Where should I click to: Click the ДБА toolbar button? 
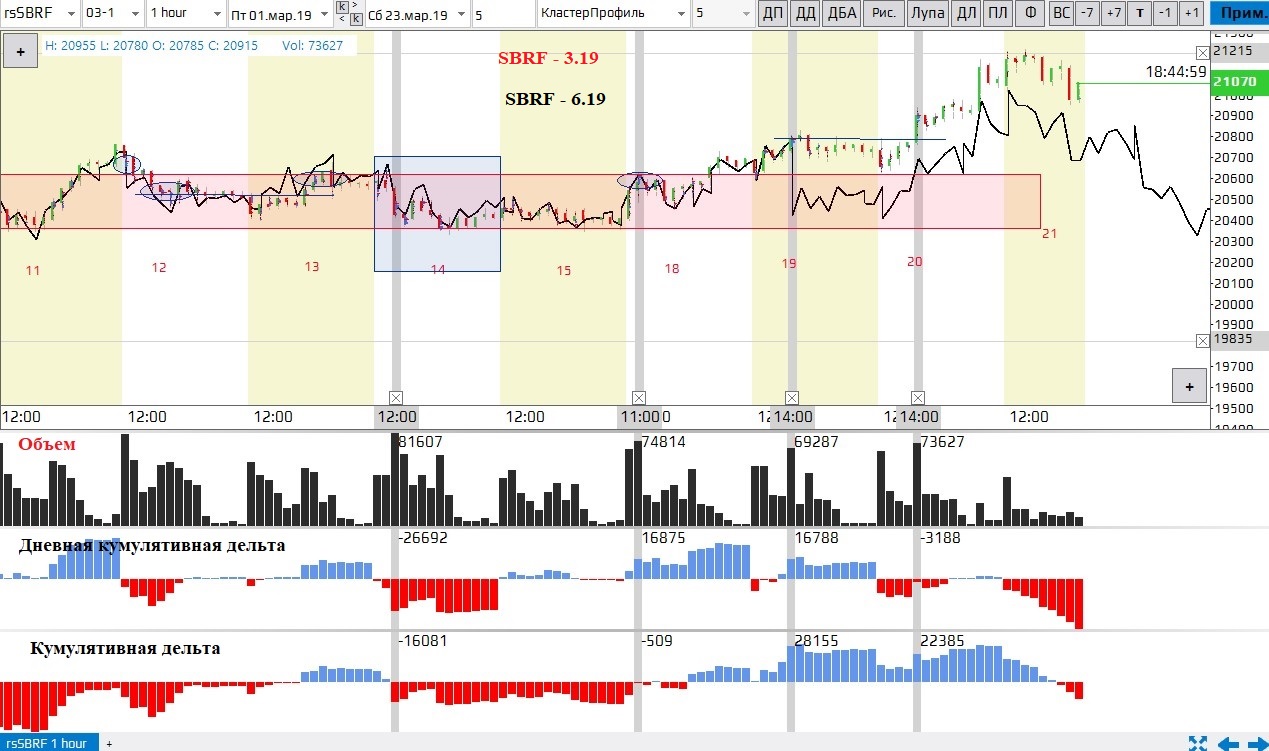842,14
